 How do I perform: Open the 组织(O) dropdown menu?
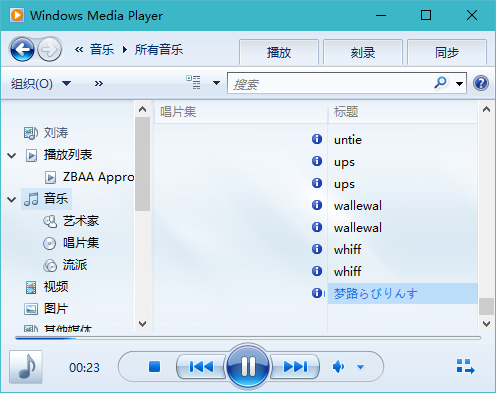(41, 83)
